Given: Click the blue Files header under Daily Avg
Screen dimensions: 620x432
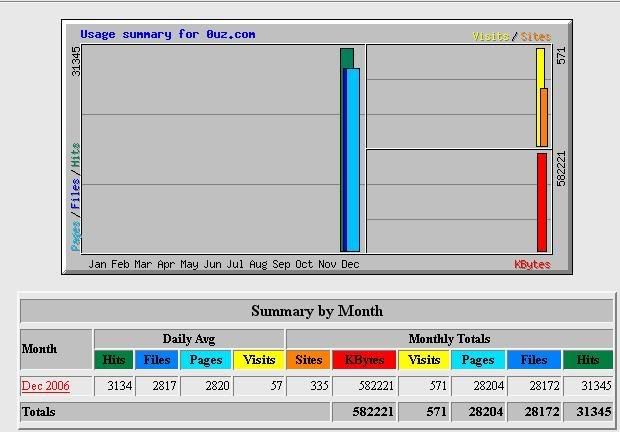Looking at the screenshot, I should tap(157, 359).
